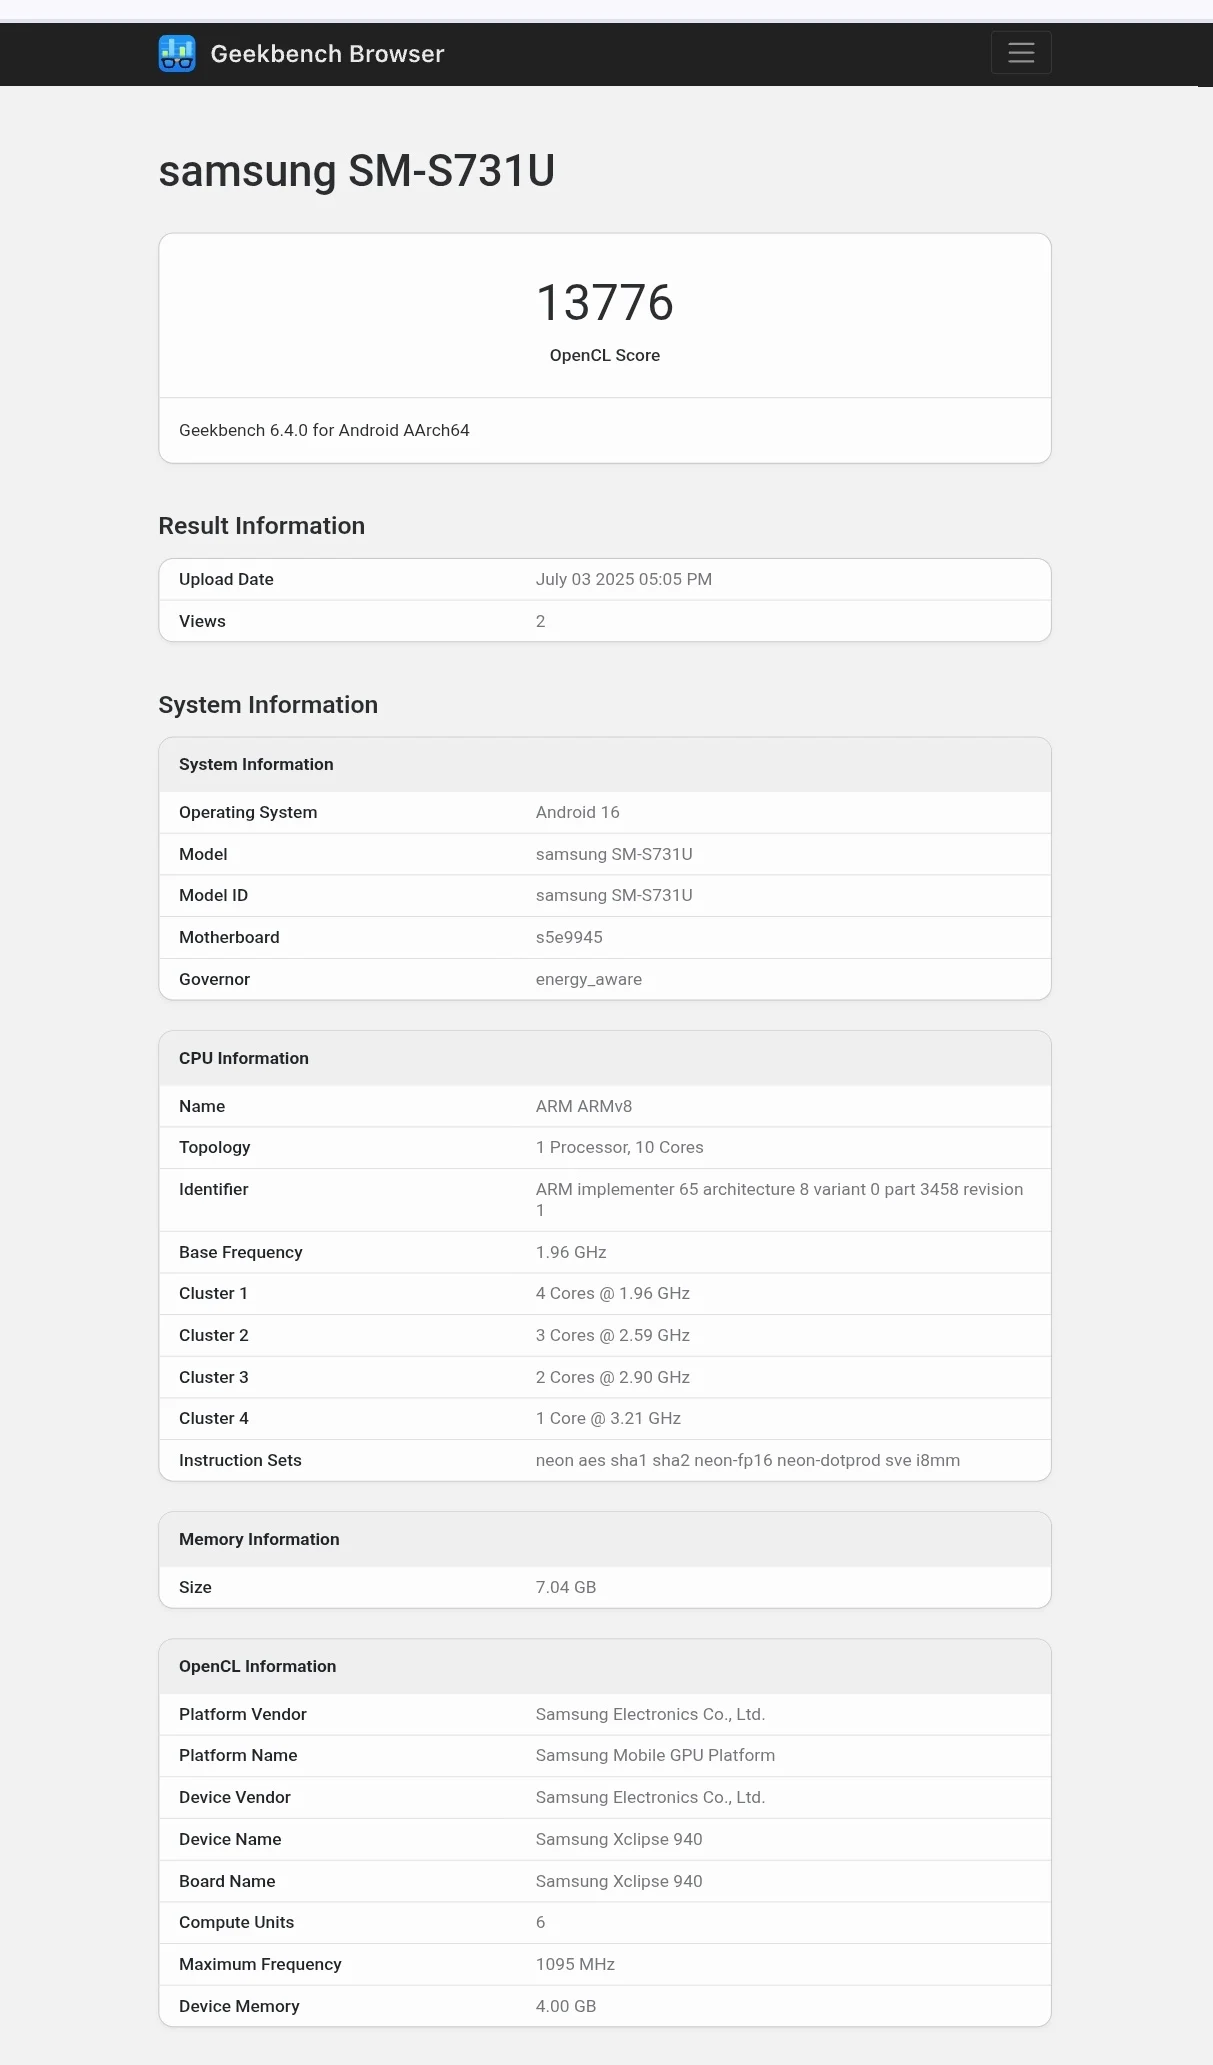Go to Geekbench Browser home link
Image resolution: width=1213 pixels, height=2065 pixels.
point(327,54)
